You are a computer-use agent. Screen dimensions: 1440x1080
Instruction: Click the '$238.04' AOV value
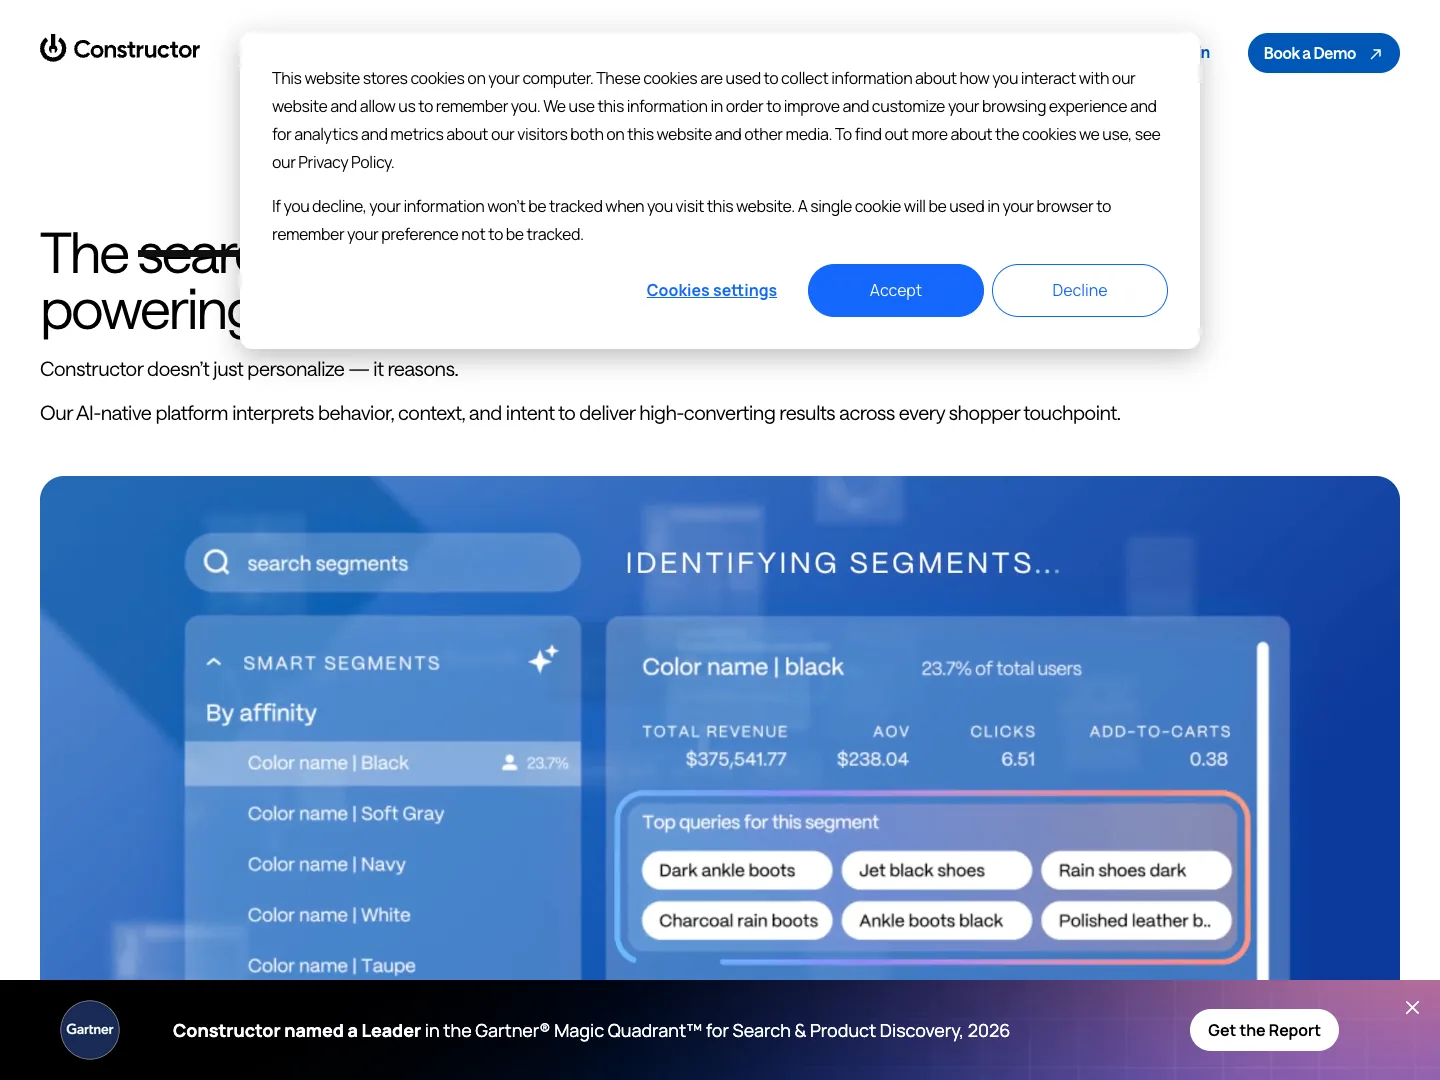click(x=873, y=759)
